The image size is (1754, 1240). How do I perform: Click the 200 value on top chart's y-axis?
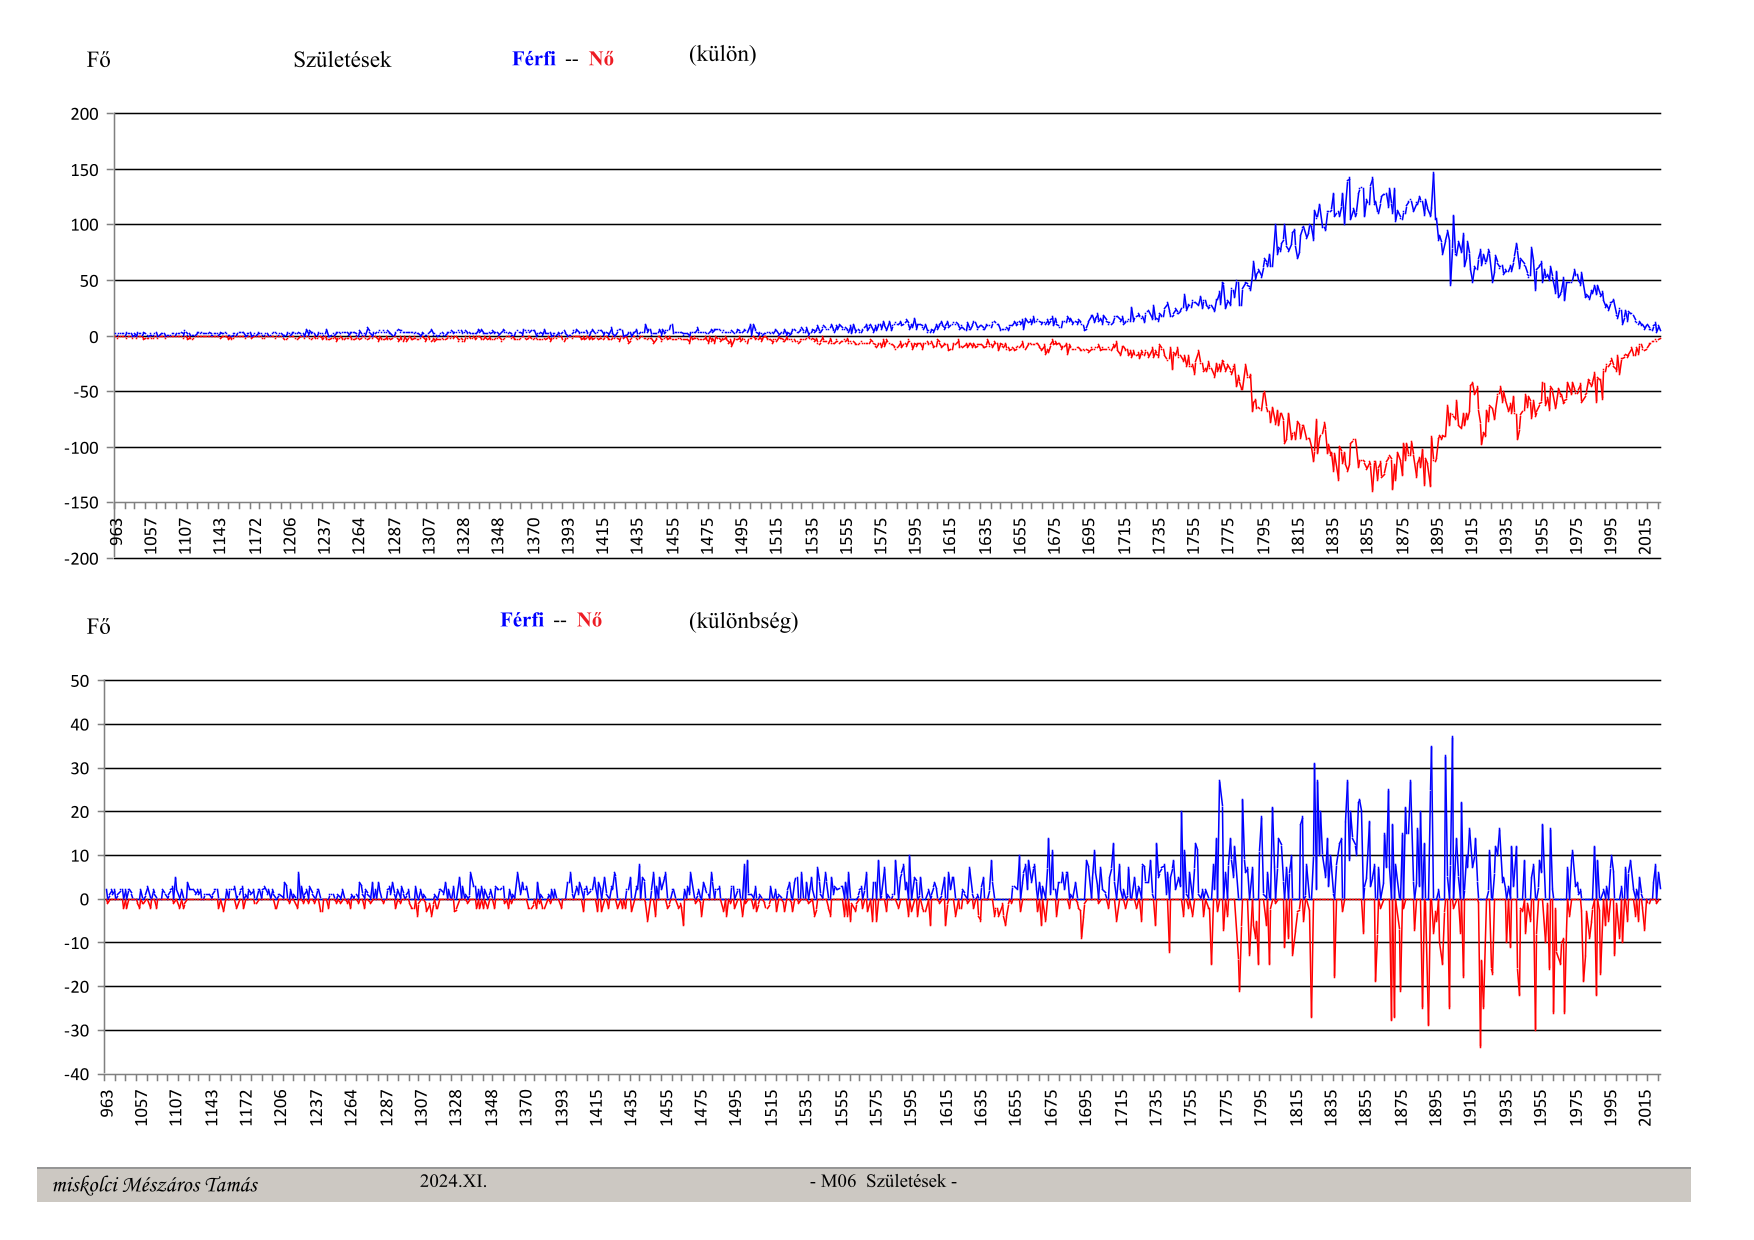click(x=85, y=114)
